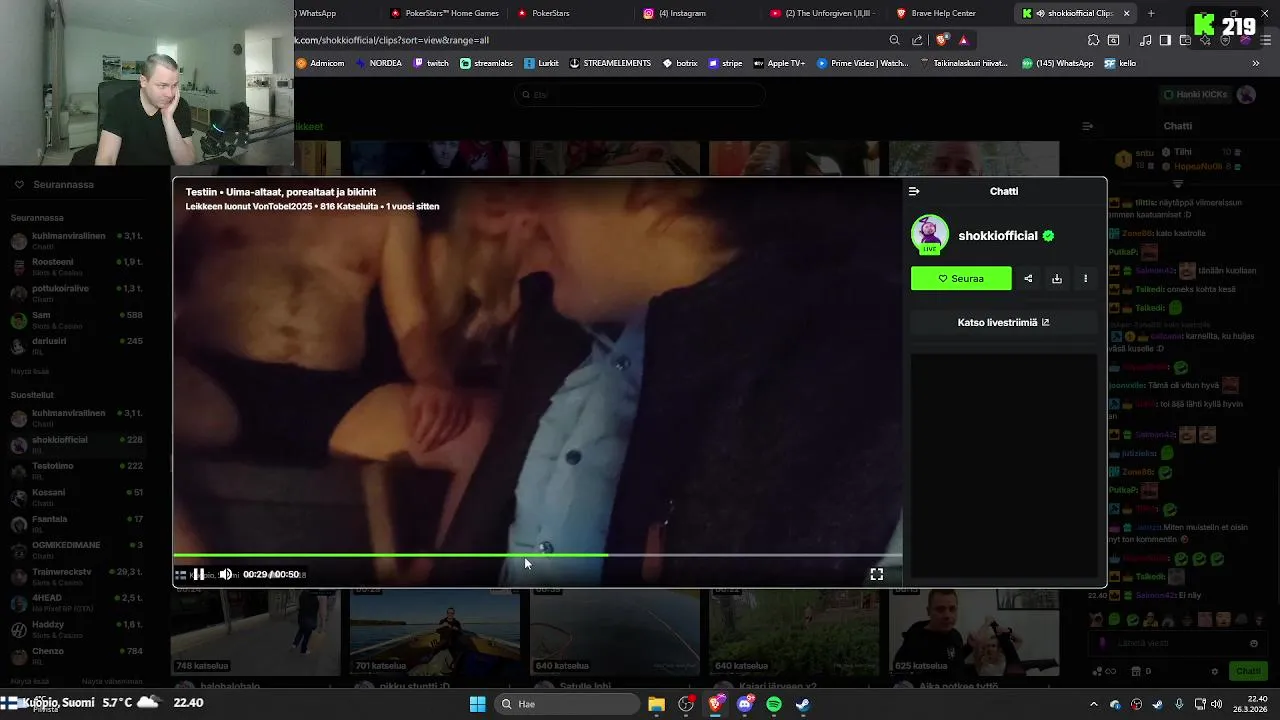This screenshot has width=1280, height=720.
Task: Open the STREAMELEMENTS bookmark
Action: [609, 63]
